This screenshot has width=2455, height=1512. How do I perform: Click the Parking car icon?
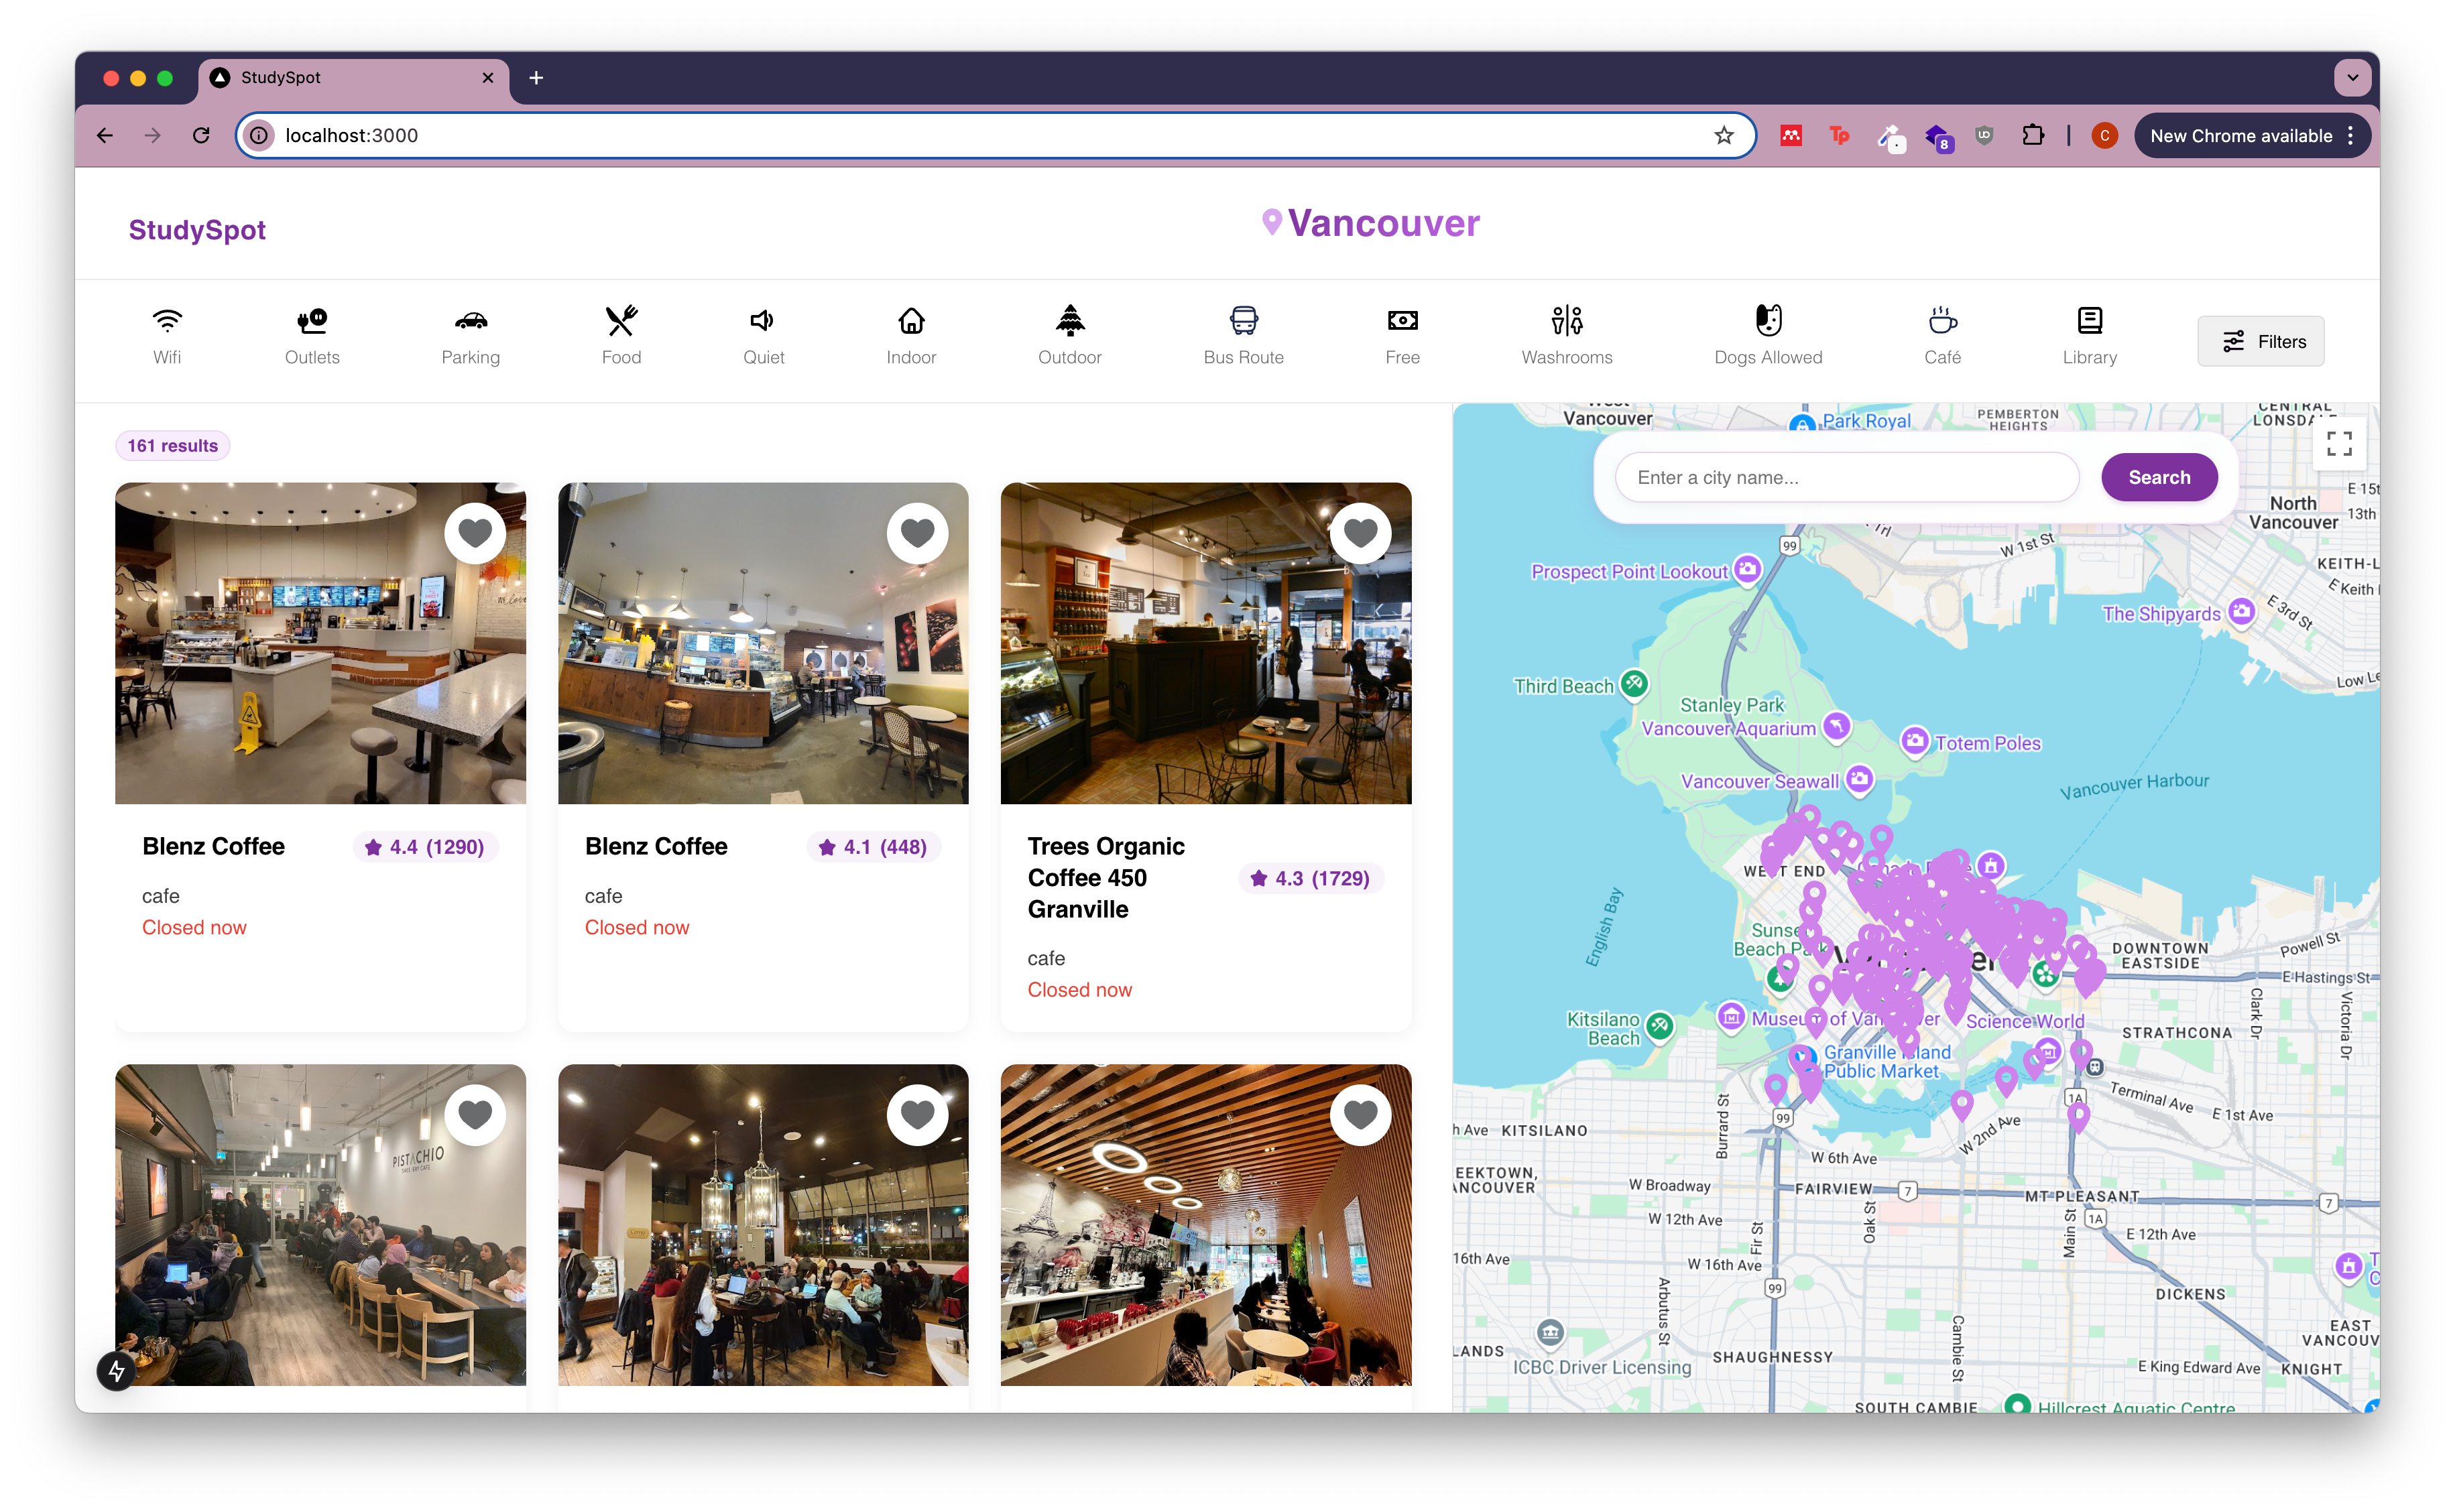[x=470, y=321]
